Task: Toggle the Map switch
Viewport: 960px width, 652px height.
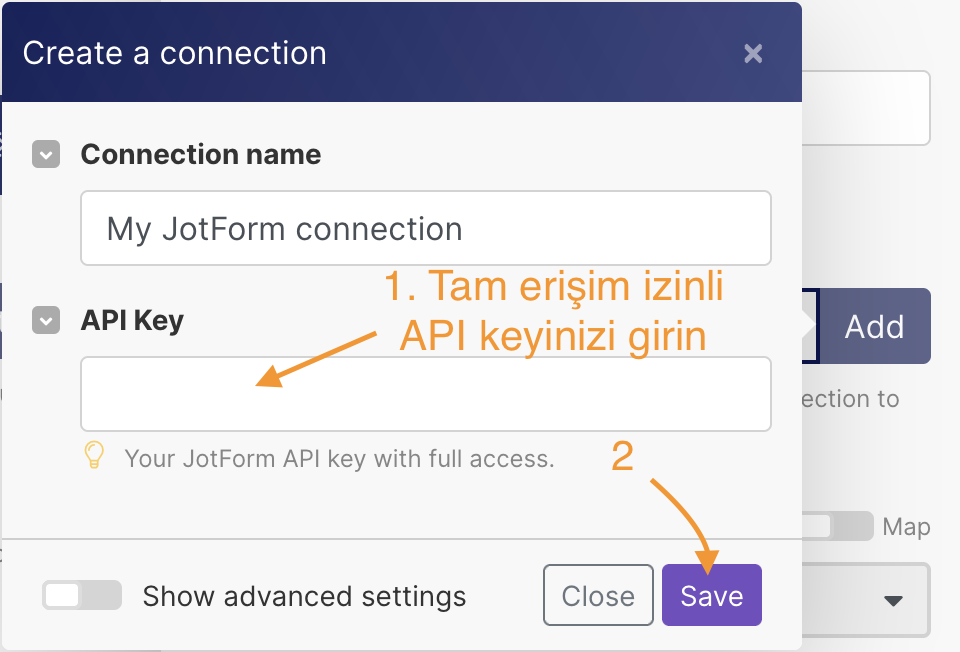Action: (838, 526)
